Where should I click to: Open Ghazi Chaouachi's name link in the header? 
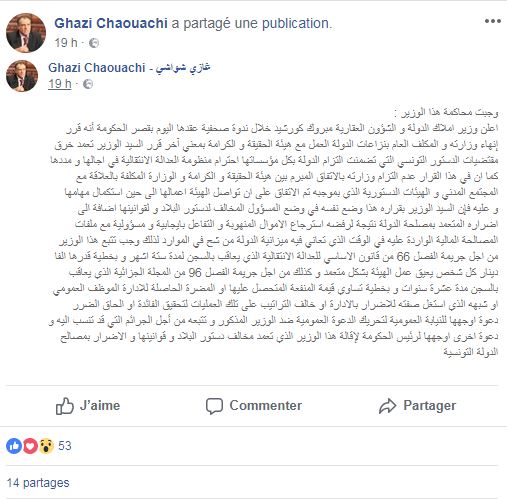tap(111, 23)
